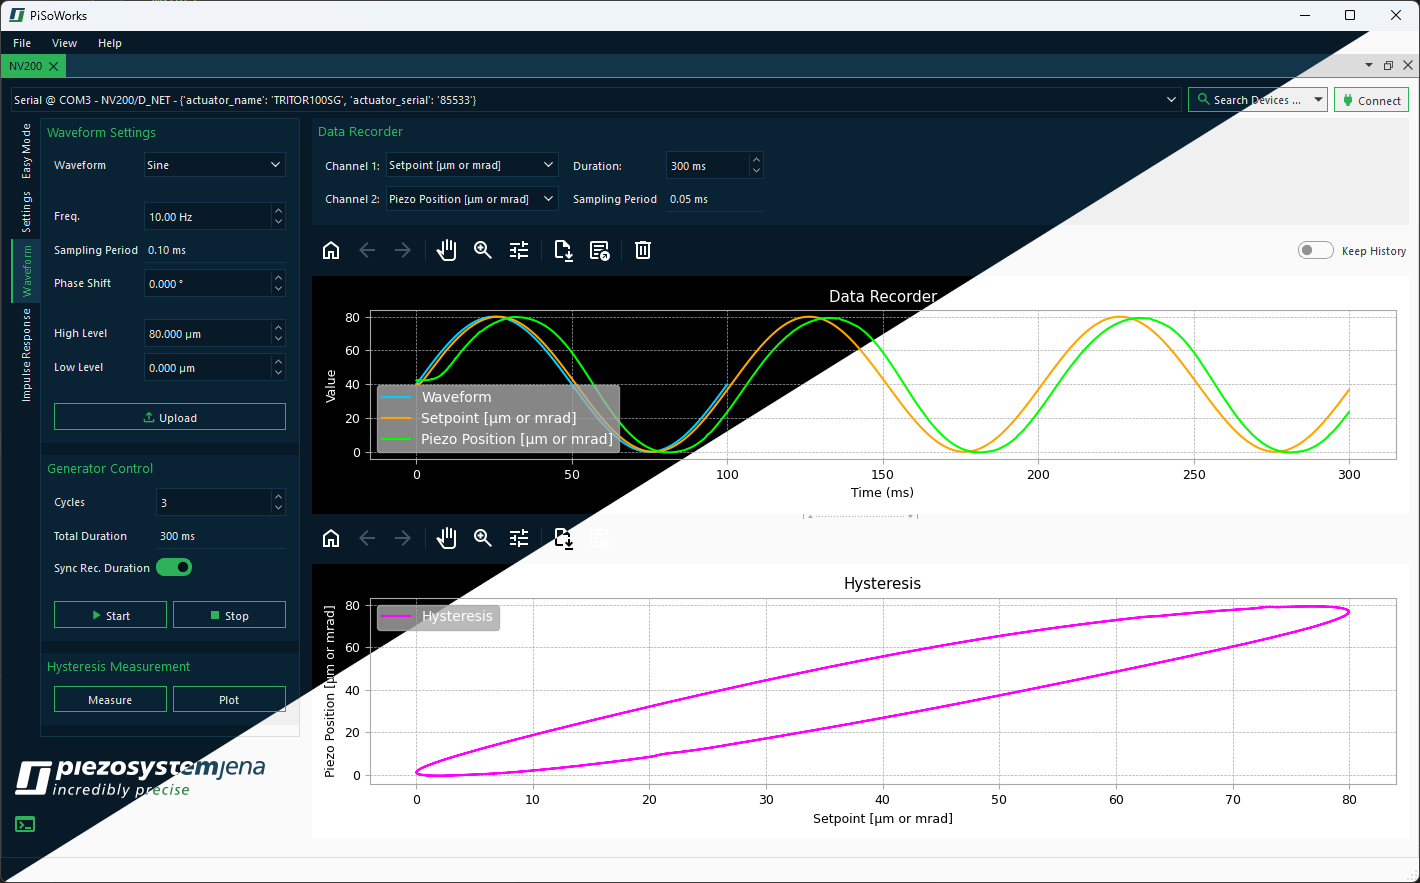Disable the Sync Rec. Duration toggle
The image size is (1420, 883).
[x=174, y=568]
